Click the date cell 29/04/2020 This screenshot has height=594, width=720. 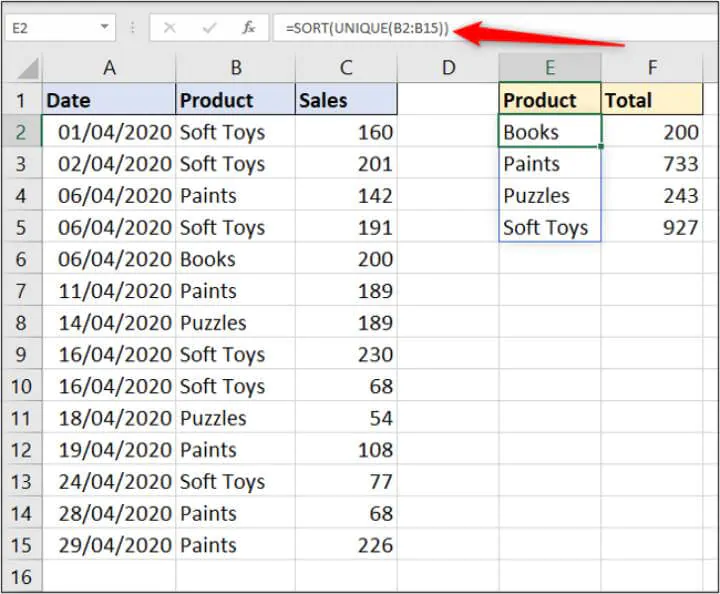pyautogui.click(x=109, y=545)
